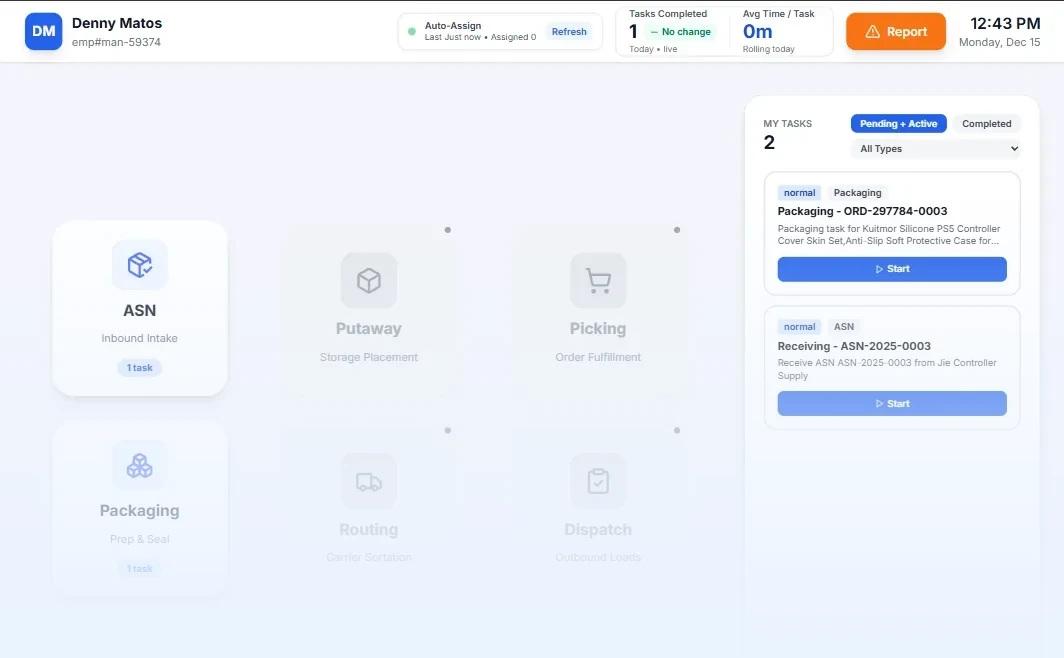
Task: Open the Dispatch clipboard icon
Action: 597,481
